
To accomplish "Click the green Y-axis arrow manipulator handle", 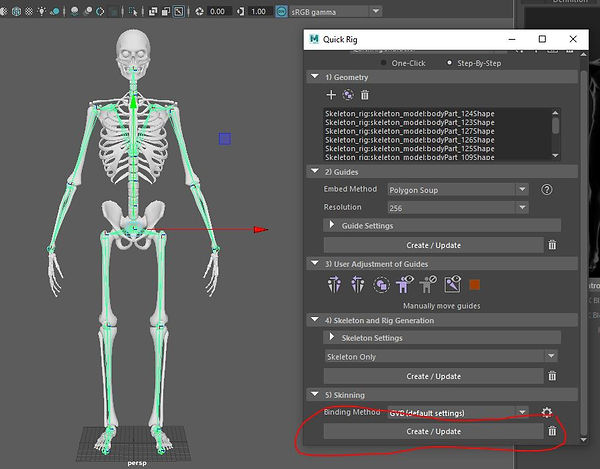I will pos(133,102).
